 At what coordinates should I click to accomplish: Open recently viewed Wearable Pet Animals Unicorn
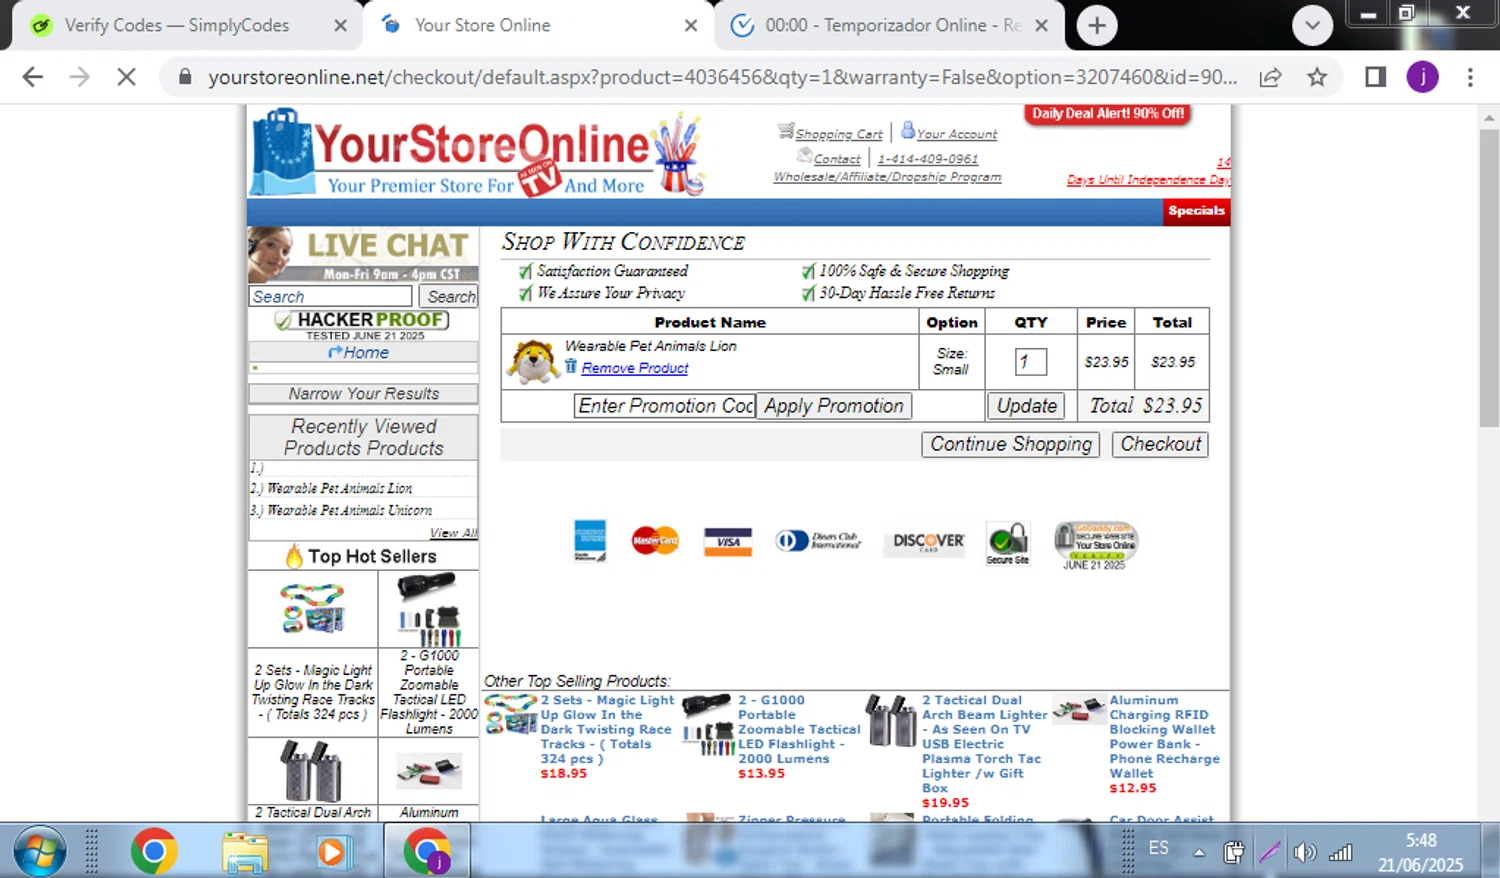[350, 510]
